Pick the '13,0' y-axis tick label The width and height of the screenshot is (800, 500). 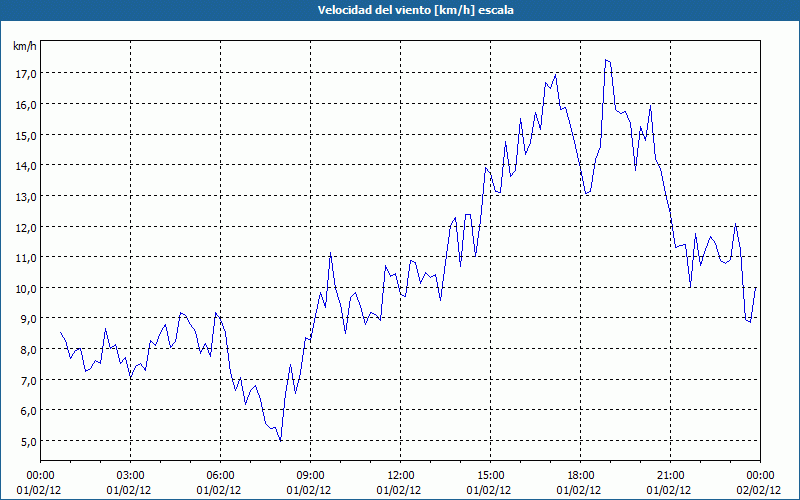pyautogui.click(x=26, y=196)
